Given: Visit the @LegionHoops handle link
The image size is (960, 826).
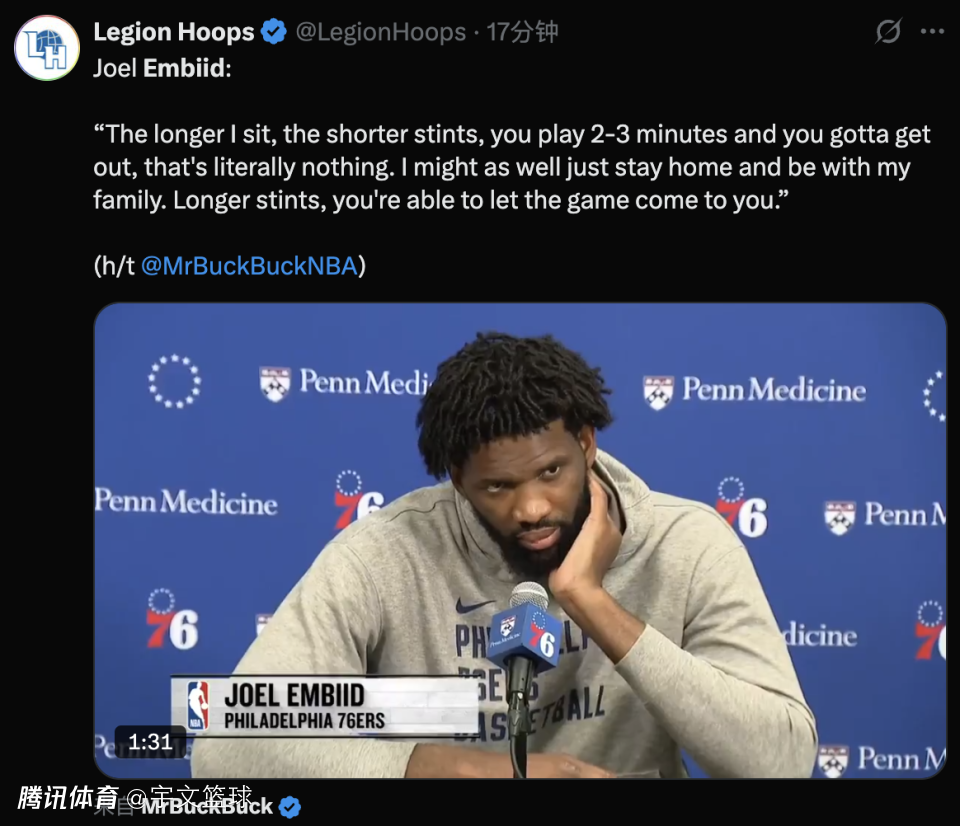Looking at the screenshot, I should (x=380, y=32).
